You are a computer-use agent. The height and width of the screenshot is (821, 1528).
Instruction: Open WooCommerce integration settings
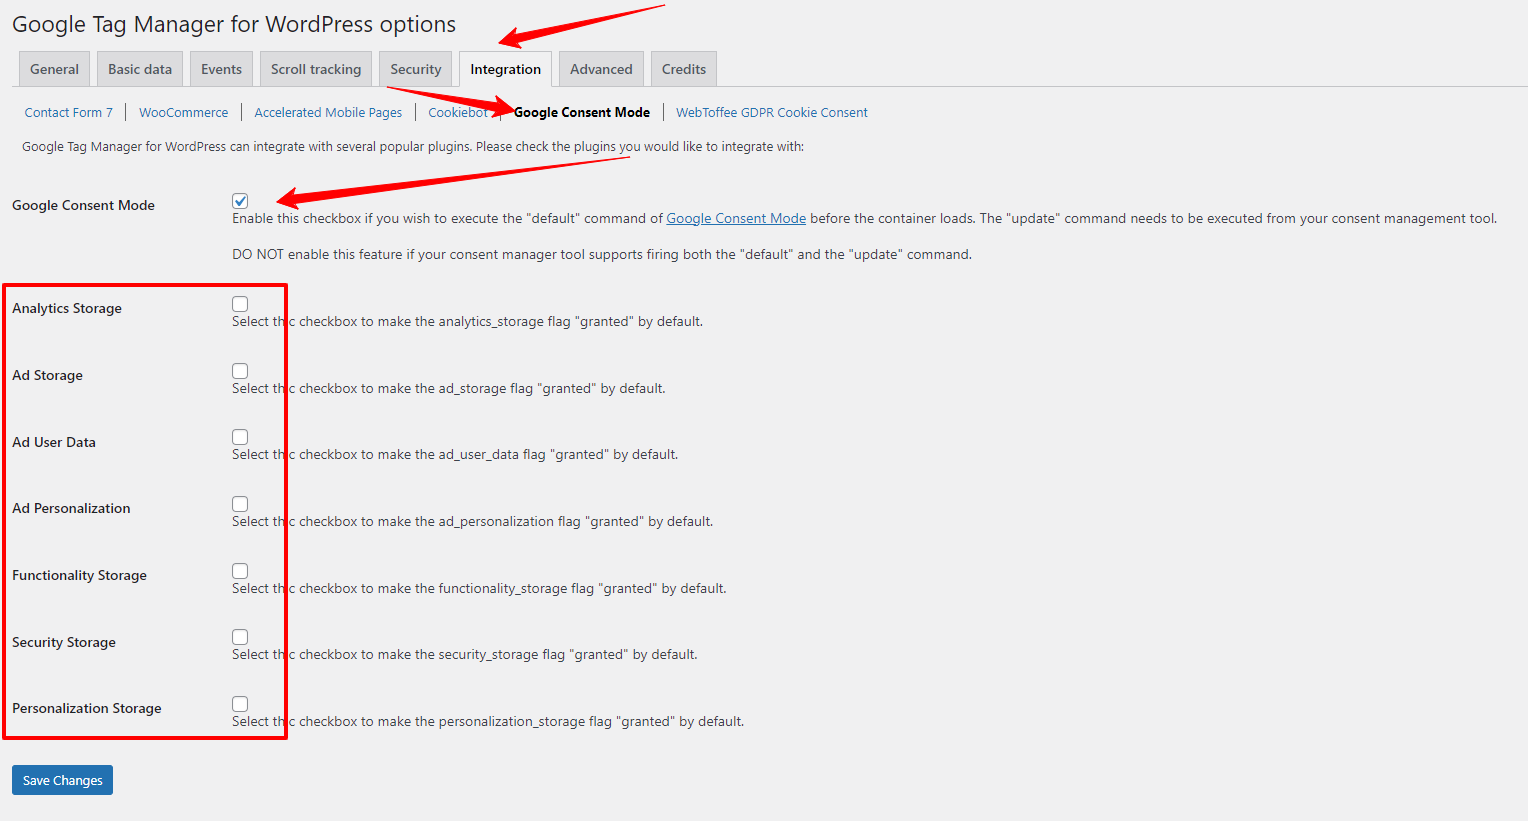(183, 113)
